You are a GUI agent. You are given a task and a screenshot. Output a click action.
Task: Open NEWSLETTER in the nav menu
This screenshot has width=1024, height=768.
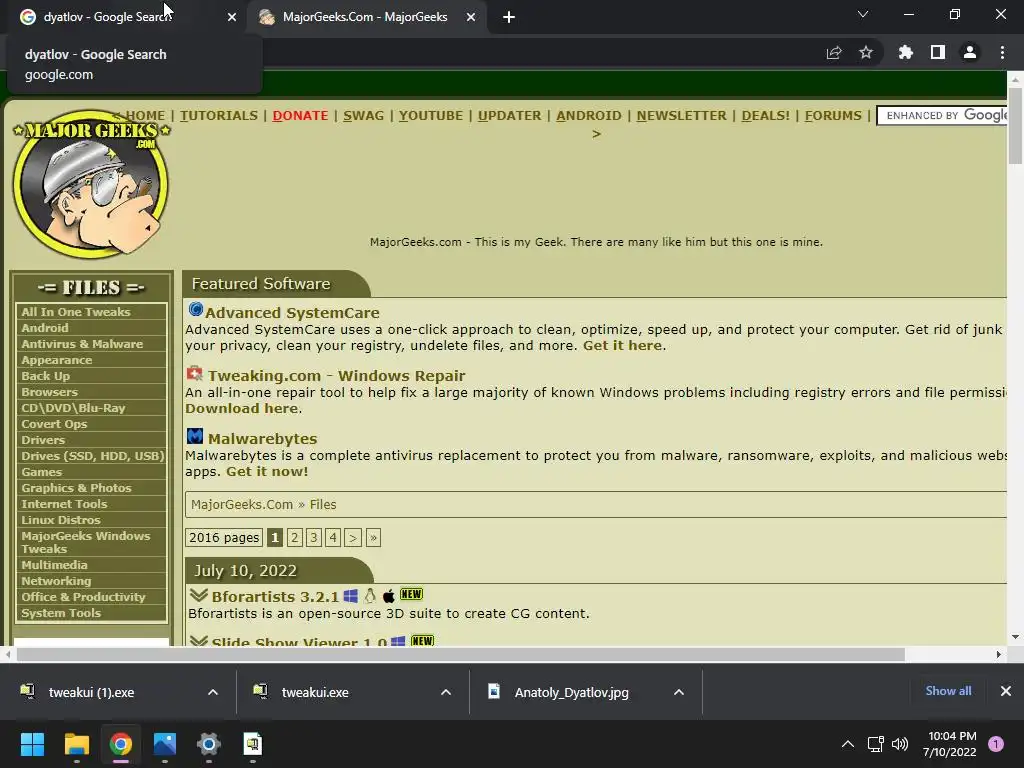(x=681, y=116)
